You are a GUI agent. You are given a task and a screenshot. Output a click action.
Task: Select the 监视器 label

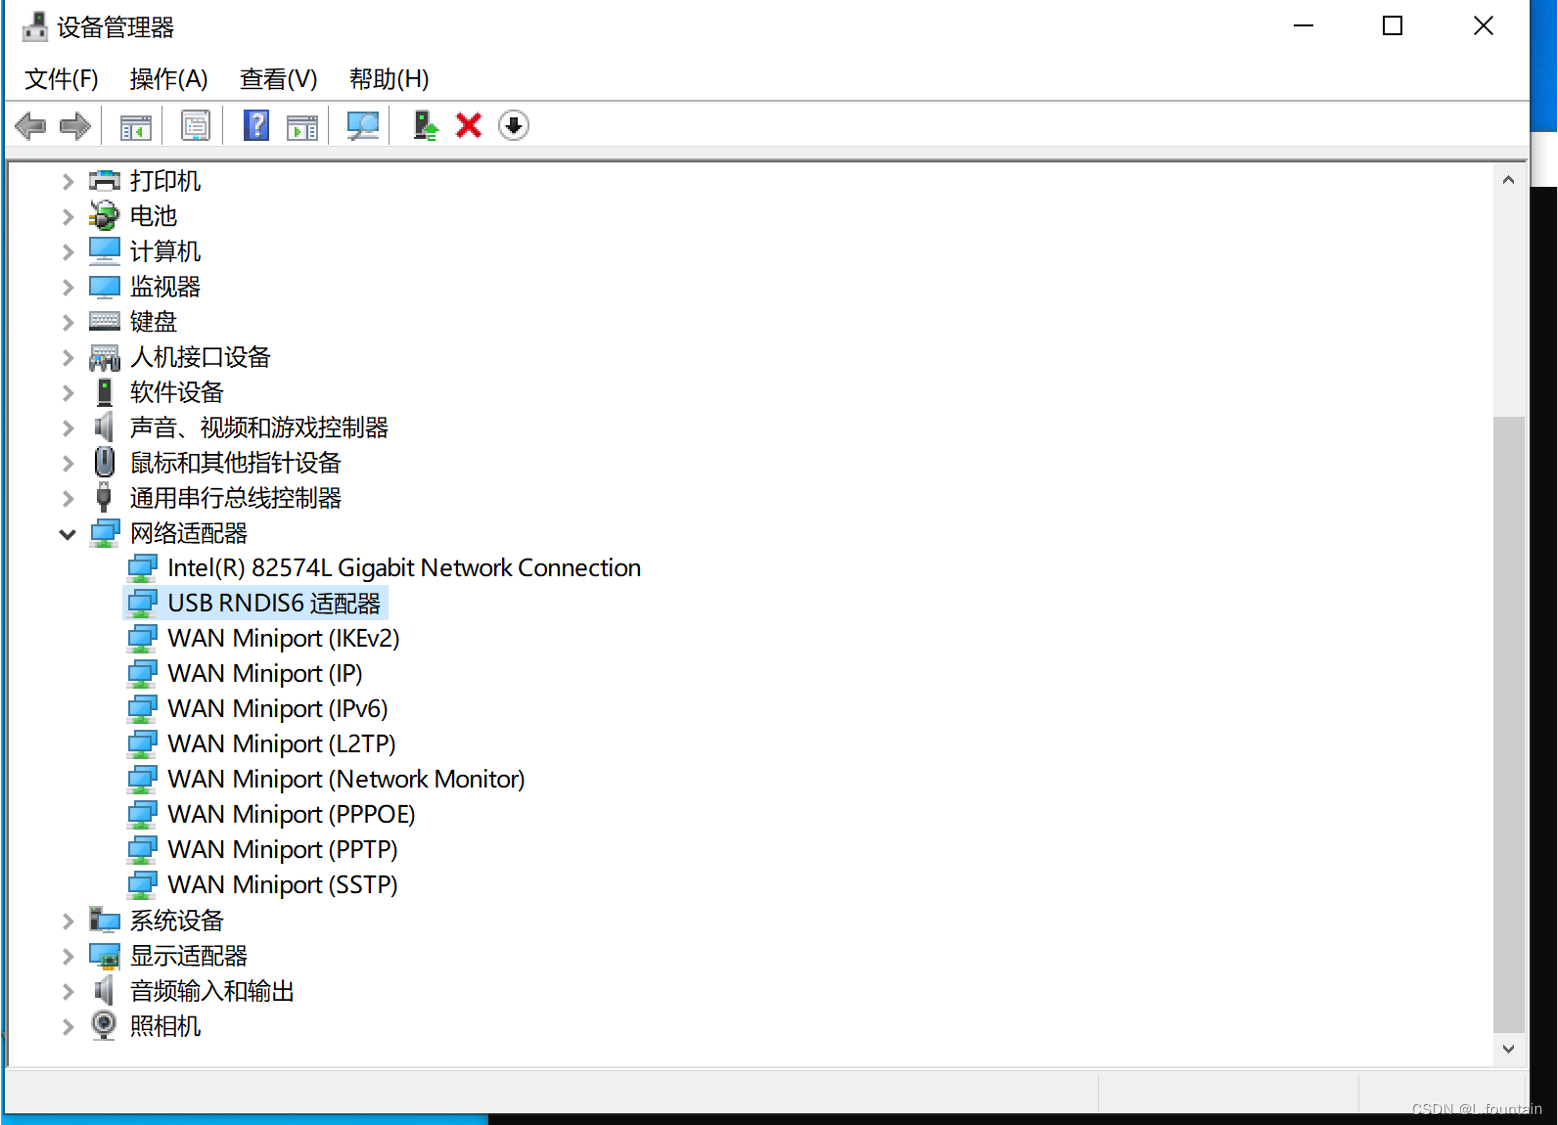165,287
